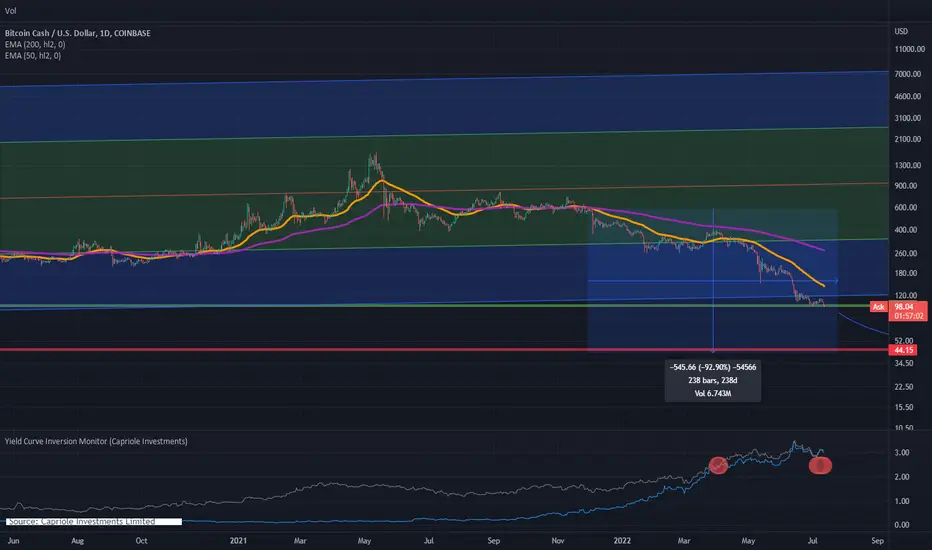Click the 120.00 price axis label
The image size is (932, 550).
click(906, 296)
